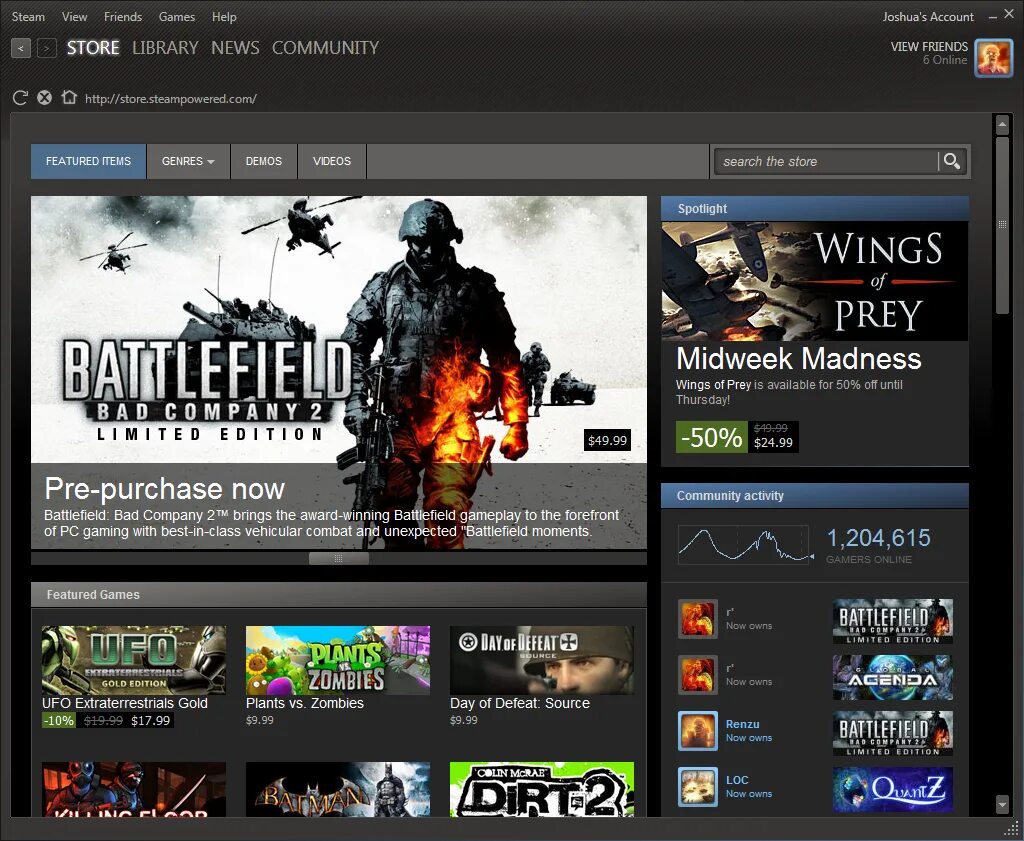
Task: Select the STORE section
Action: pyautogui.click(x=93, y=48)
